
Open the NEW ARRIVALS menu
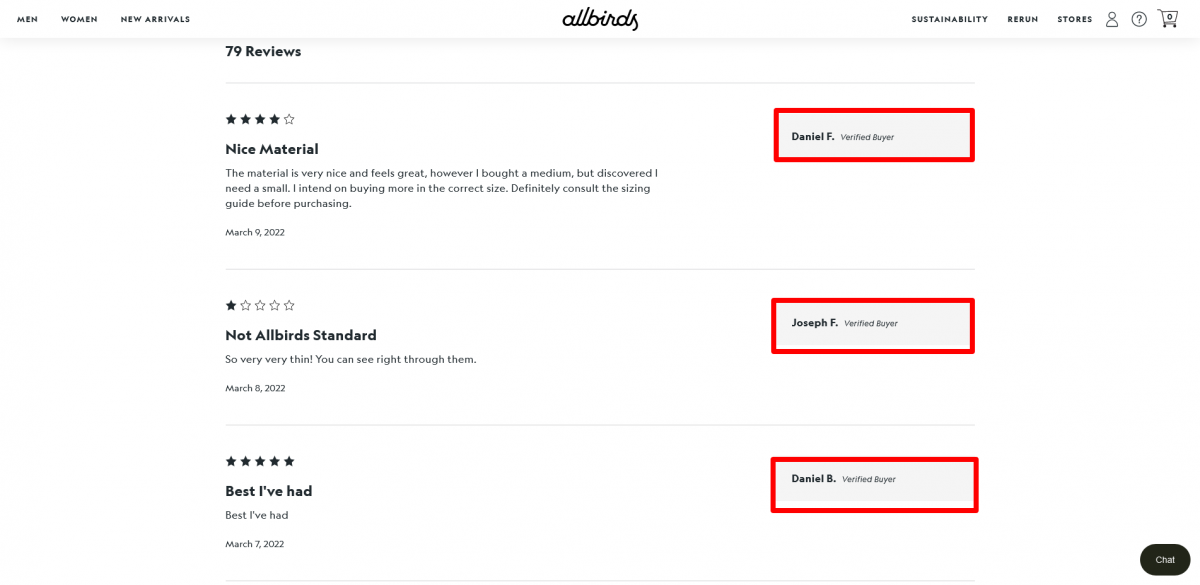(x=155, y=18)
